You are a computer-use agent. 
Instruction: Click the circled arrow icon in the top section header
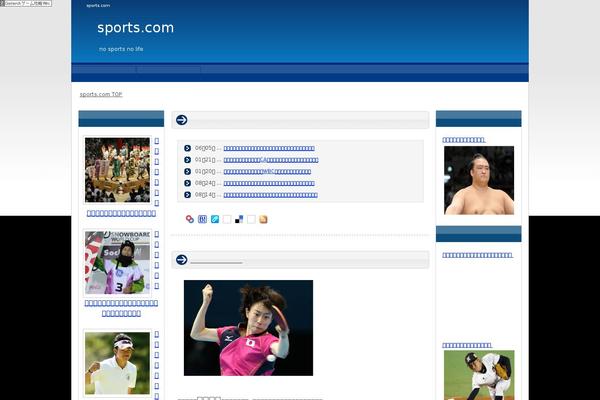pos(182,120)
